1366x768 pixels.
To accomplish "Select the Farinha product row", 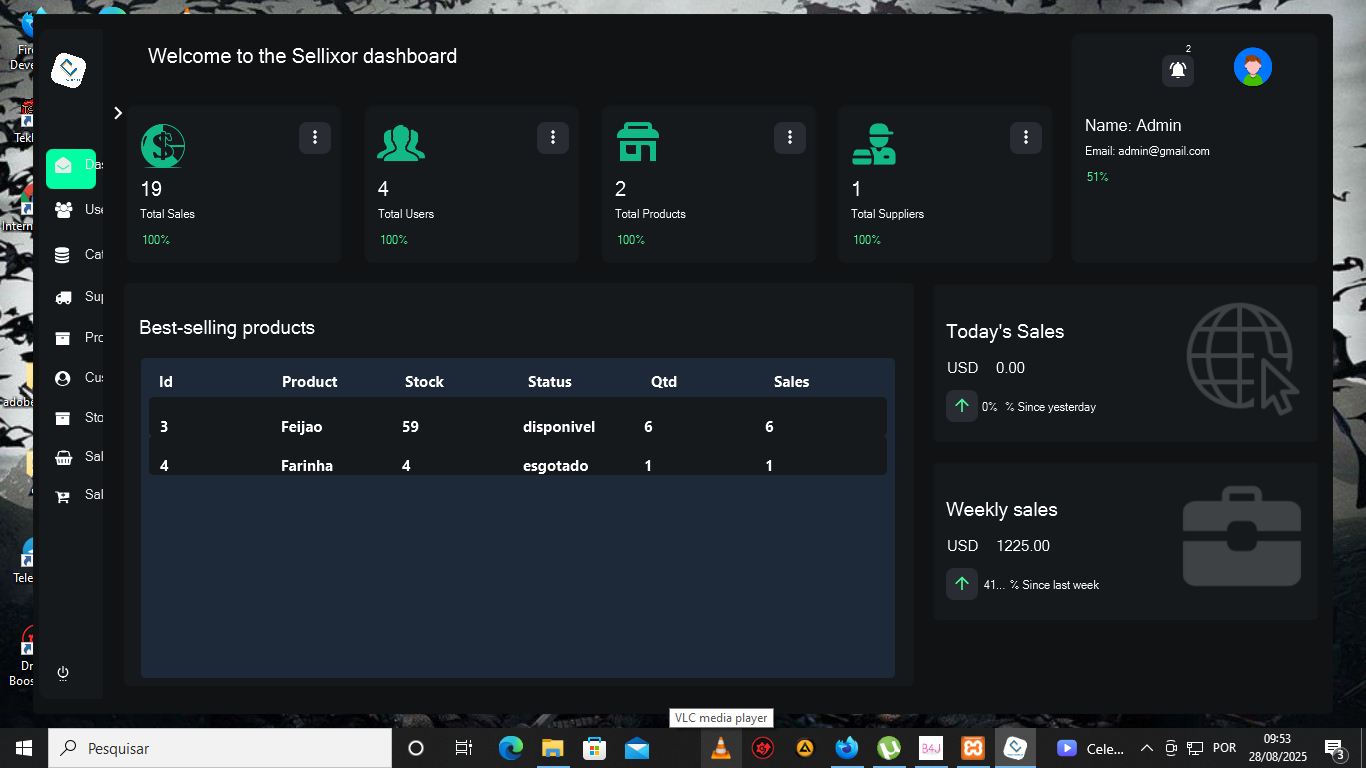I will pyautogui.click(x=518, y=456).
